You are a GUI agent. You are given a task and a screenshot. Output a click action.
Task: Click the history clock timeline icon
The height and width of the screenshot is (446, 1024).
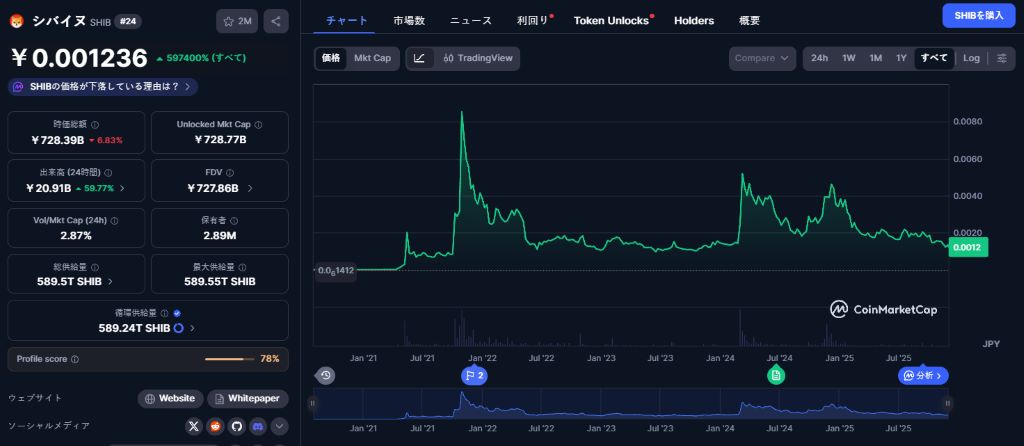point(325,375)
